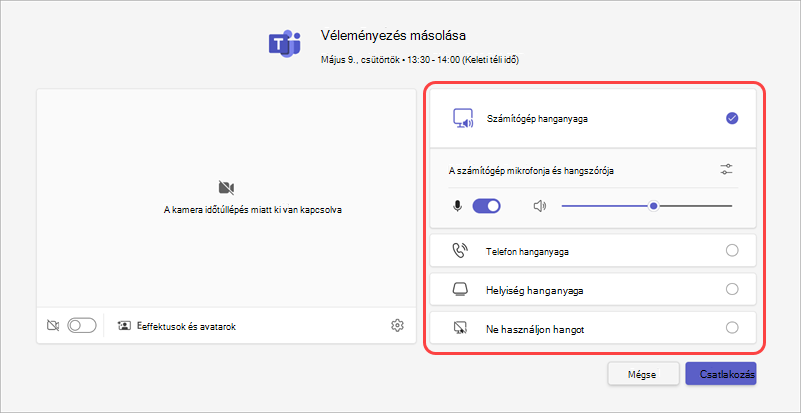Open audio device settings sliders icon
This screenshot has height=413, width=801.
coord(726,170)
